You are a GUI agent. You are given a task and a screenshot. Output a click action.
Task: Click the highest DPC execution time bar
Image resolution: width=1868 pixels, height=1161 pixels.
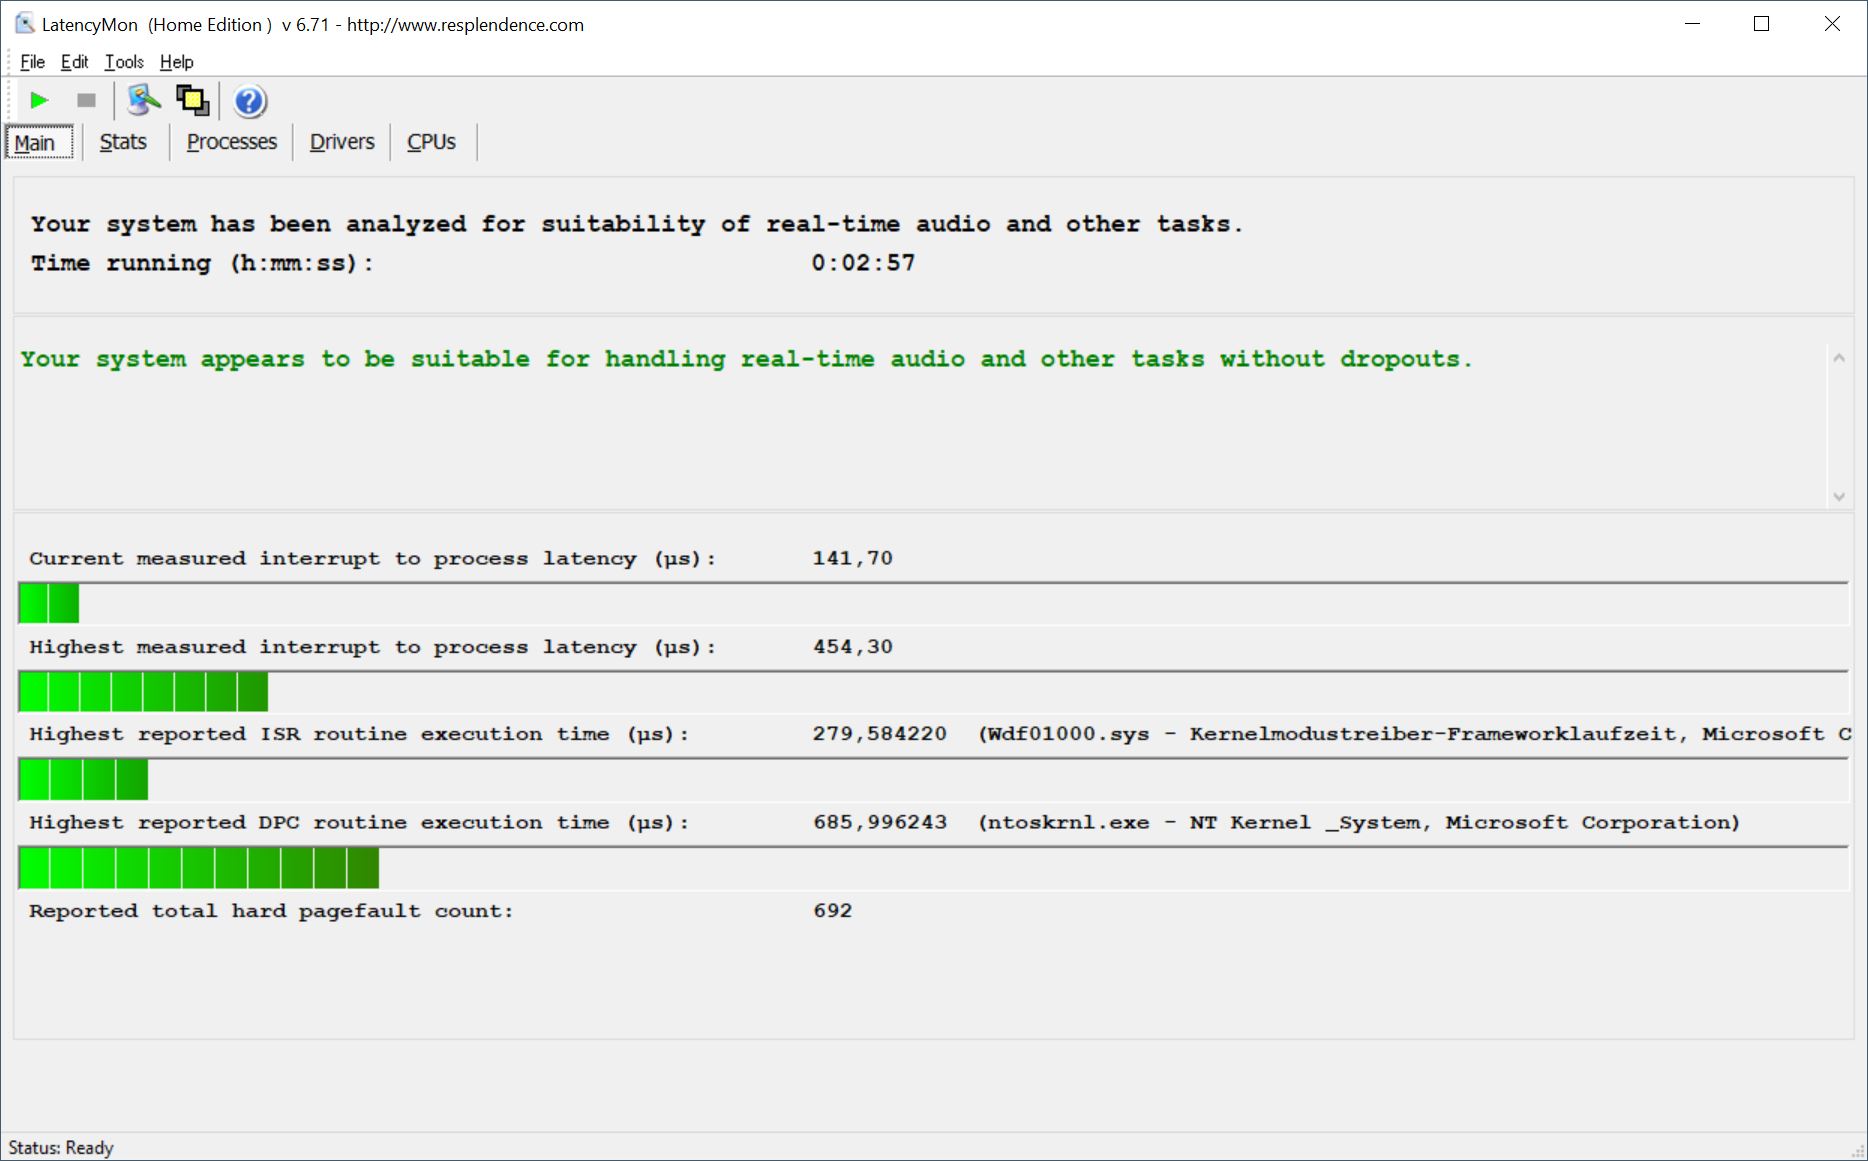[199, 868]
